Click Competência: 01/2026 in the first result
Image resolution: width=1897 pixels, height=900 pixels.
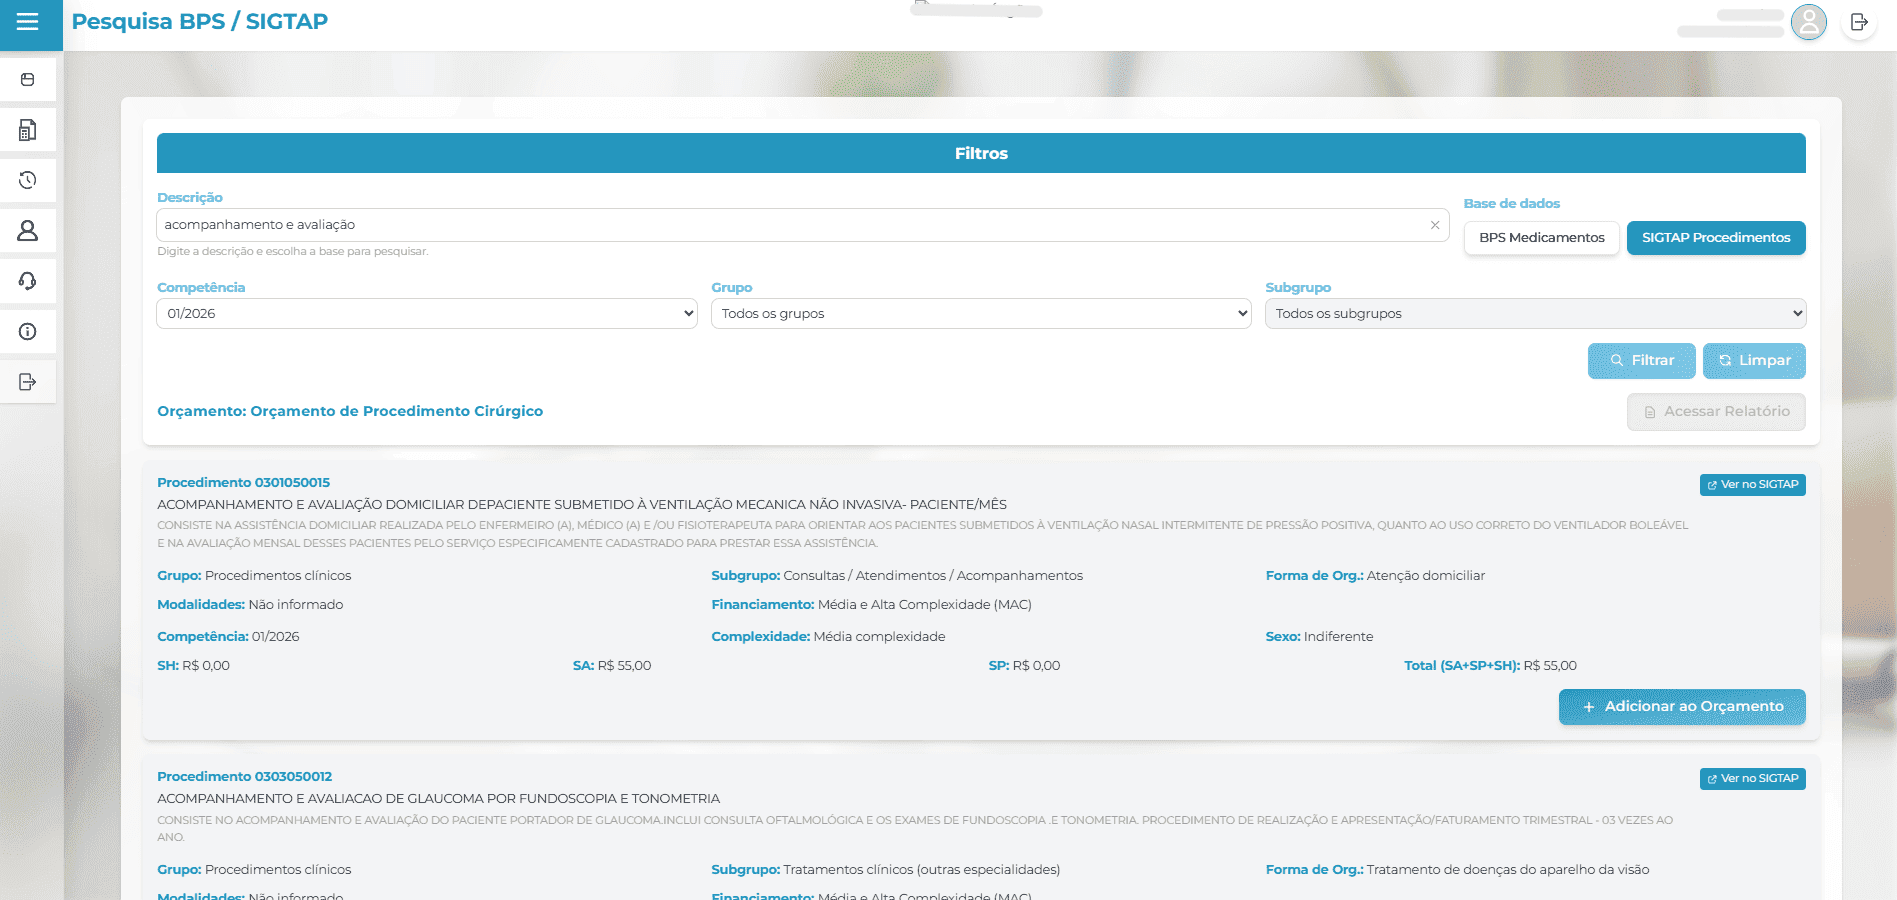(x=228, y=637)
